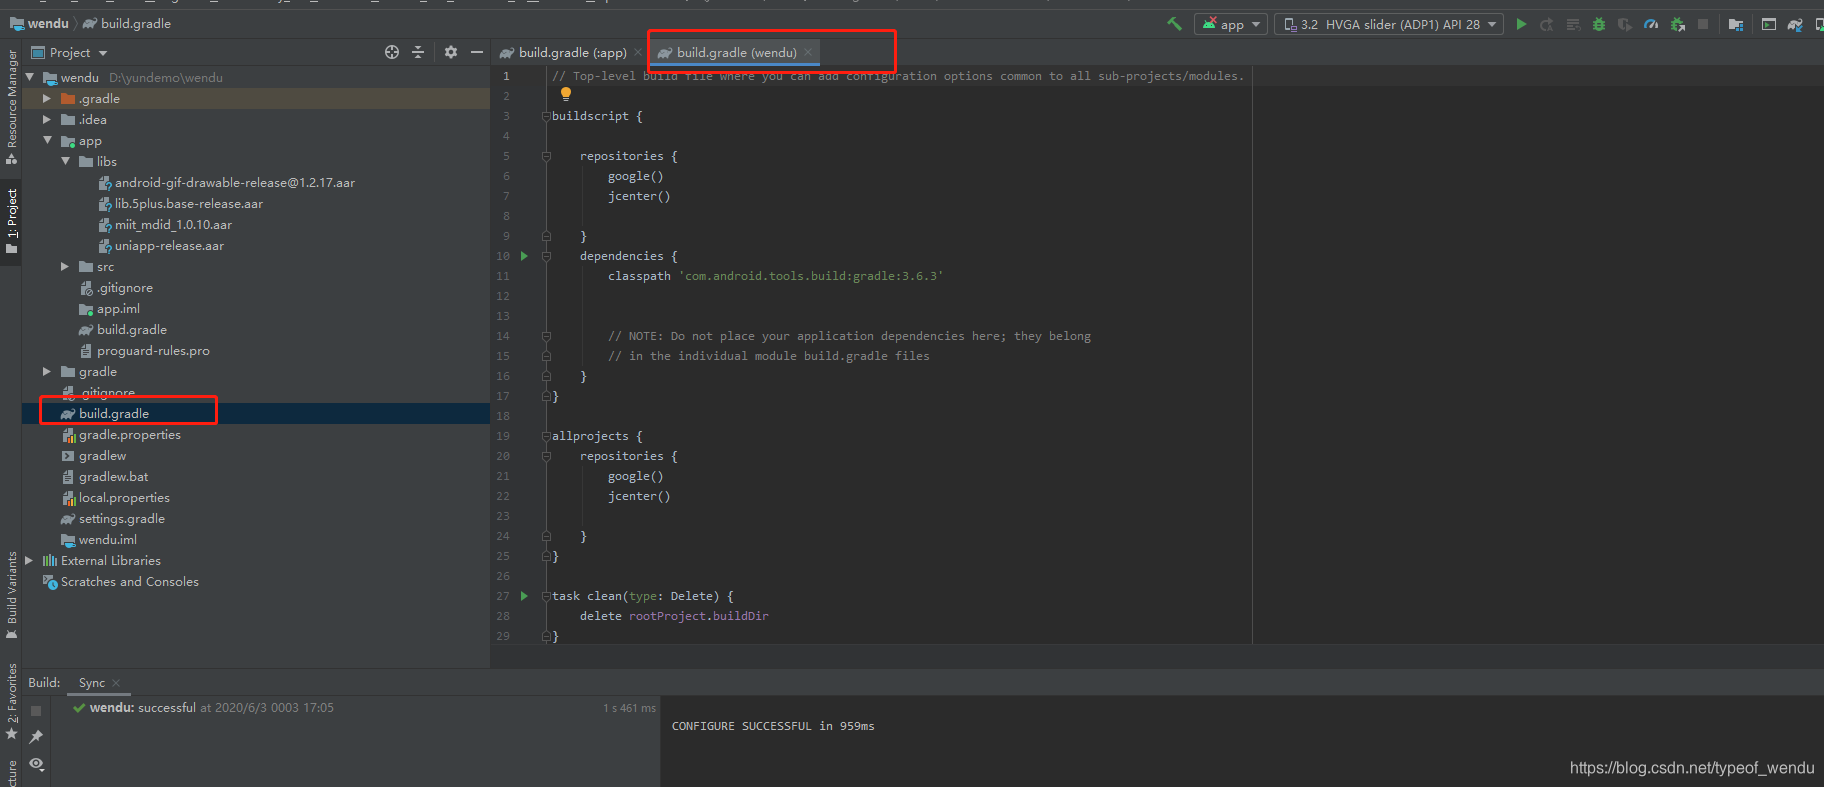The width and height of the screenshot is (1824, 787).
Task: Expand External Libraries node
Action: pyautogui.click(x=29, y=560)
